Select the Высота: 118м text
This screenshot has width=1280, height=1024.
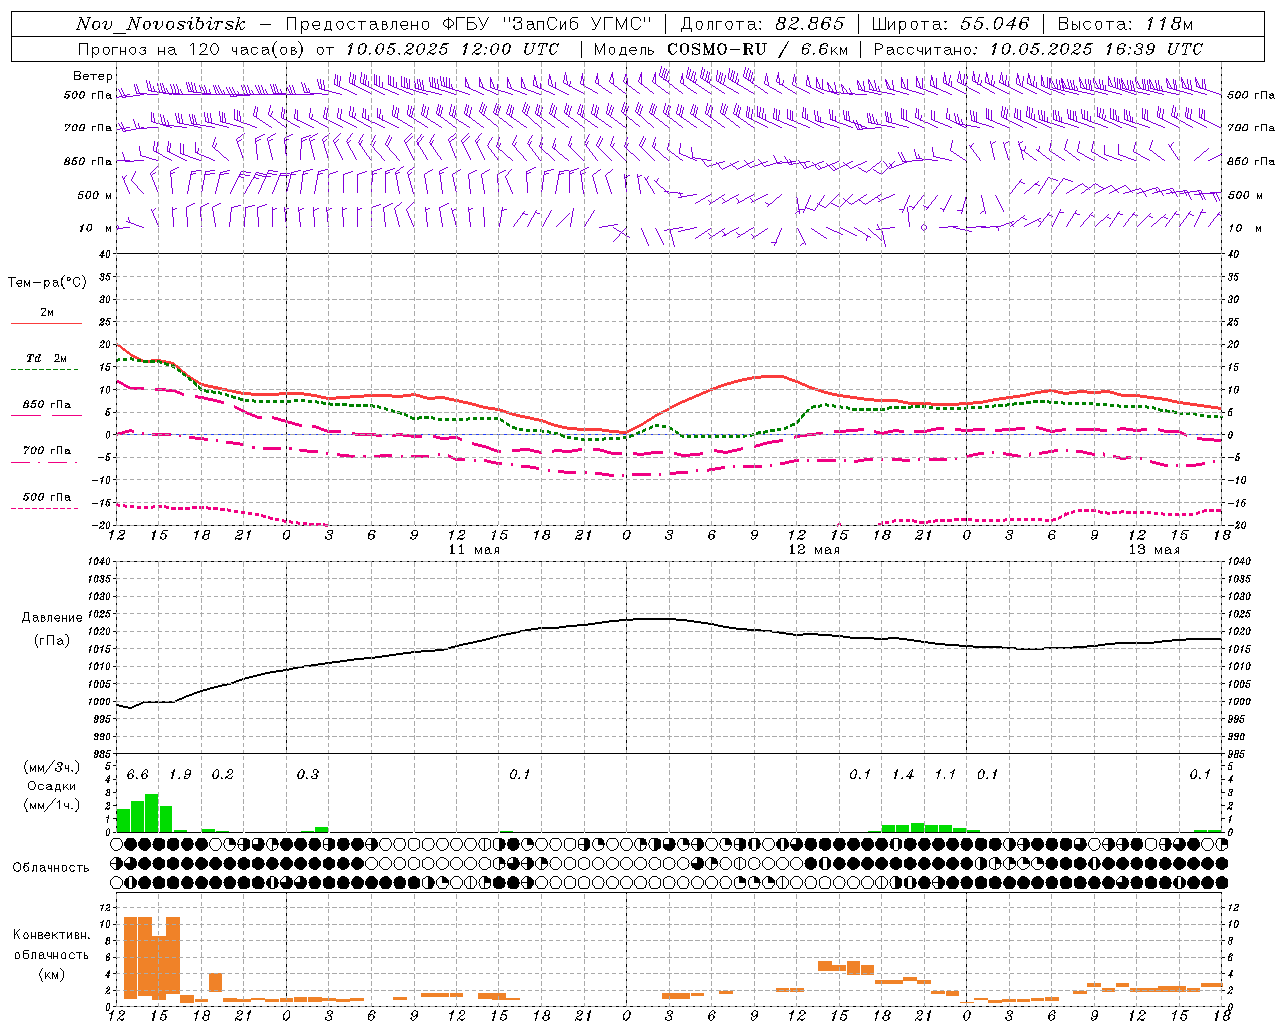[1125, 24]
